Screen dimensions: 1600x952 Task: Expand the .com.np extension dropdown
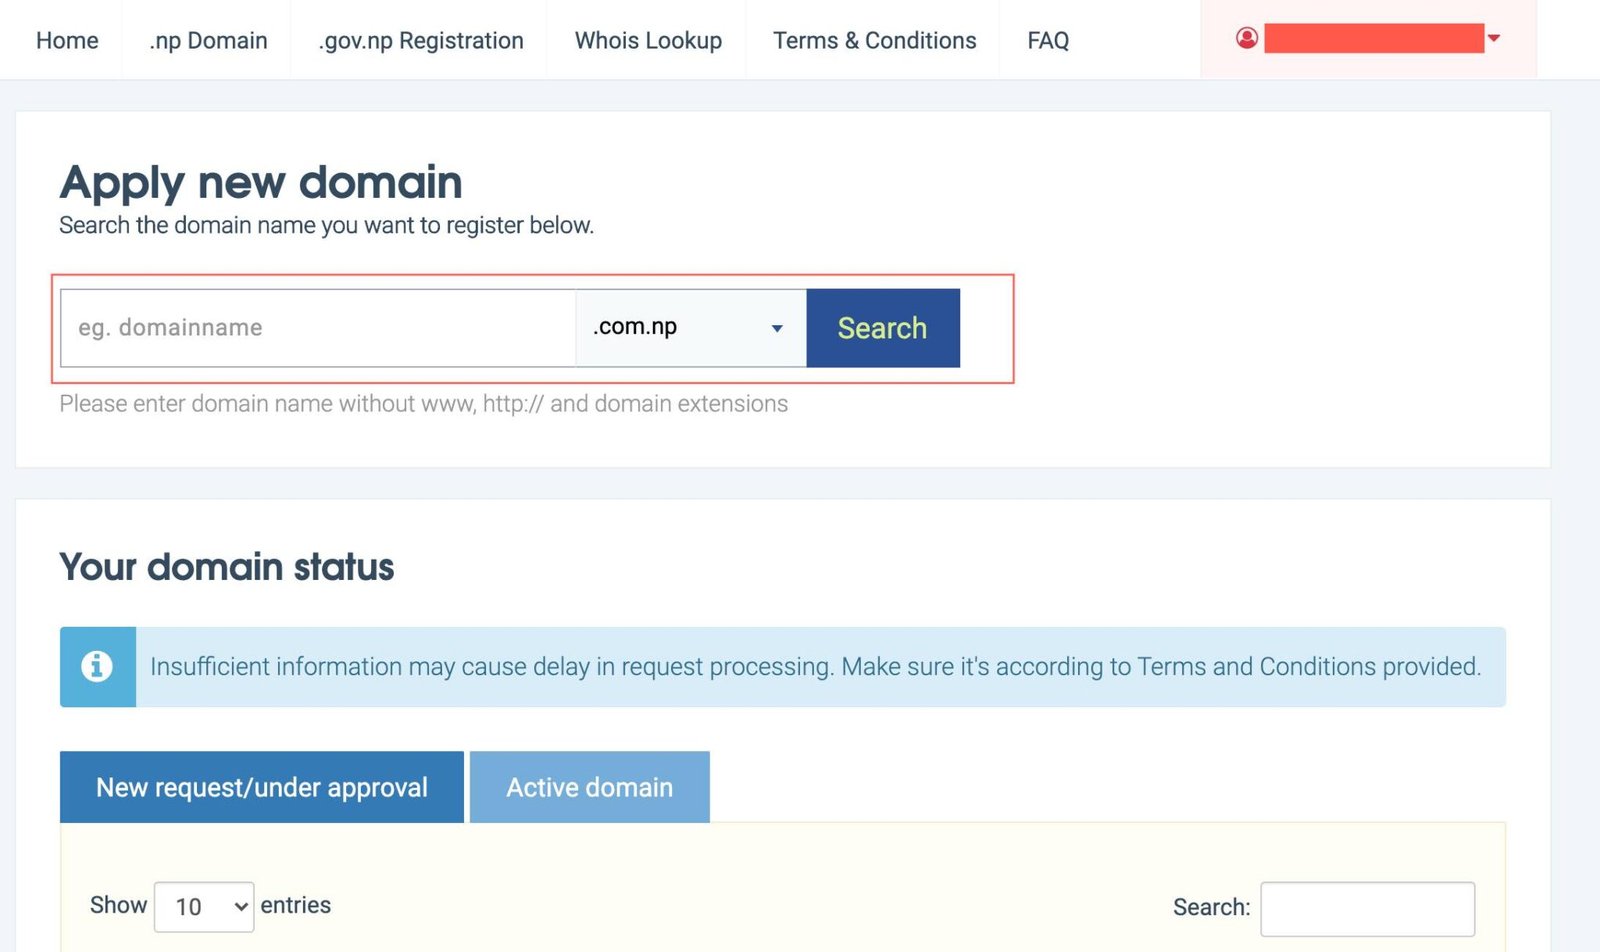coord(690,328)
